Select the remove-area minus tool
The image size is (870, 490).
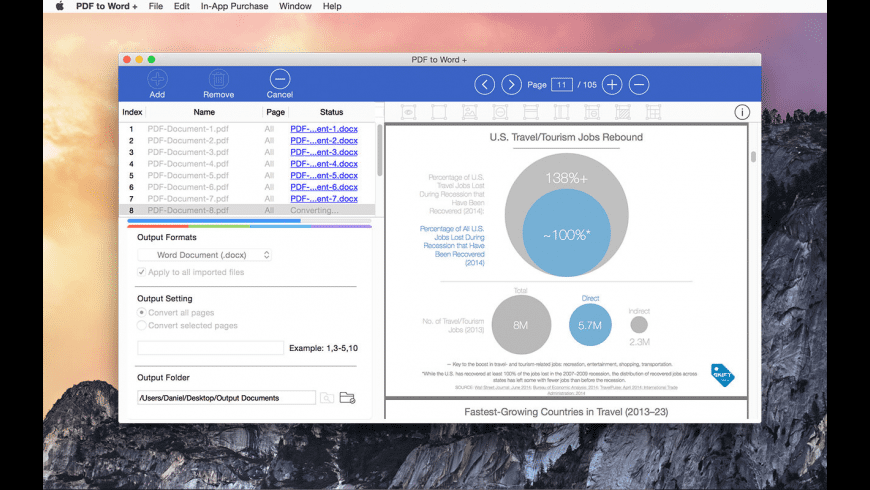click(500, 112)
